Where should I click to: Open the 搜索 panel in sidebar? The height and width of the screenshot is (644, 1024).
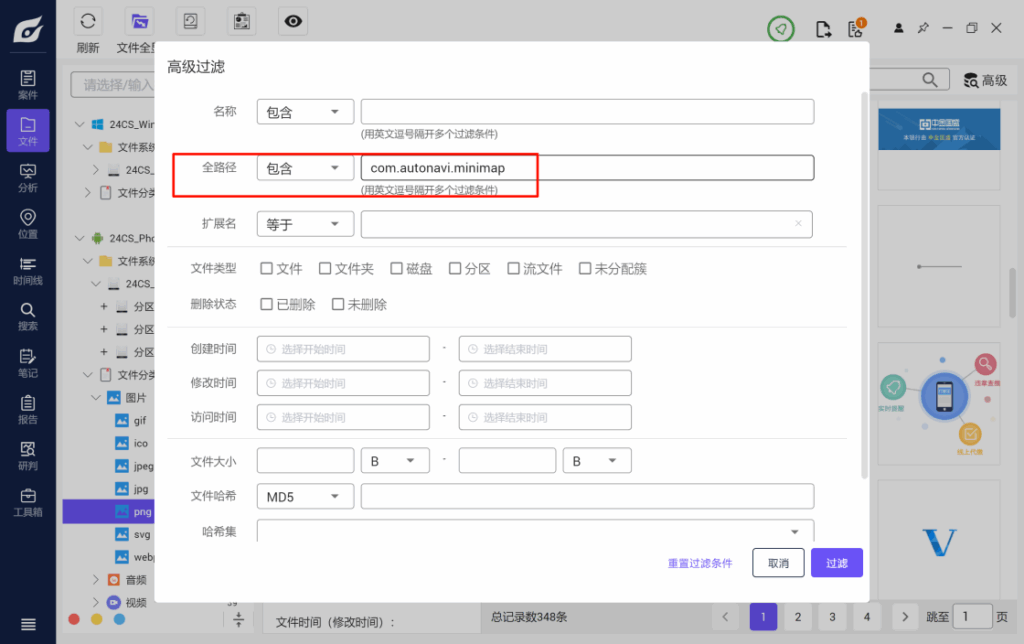tap(27, 316)
